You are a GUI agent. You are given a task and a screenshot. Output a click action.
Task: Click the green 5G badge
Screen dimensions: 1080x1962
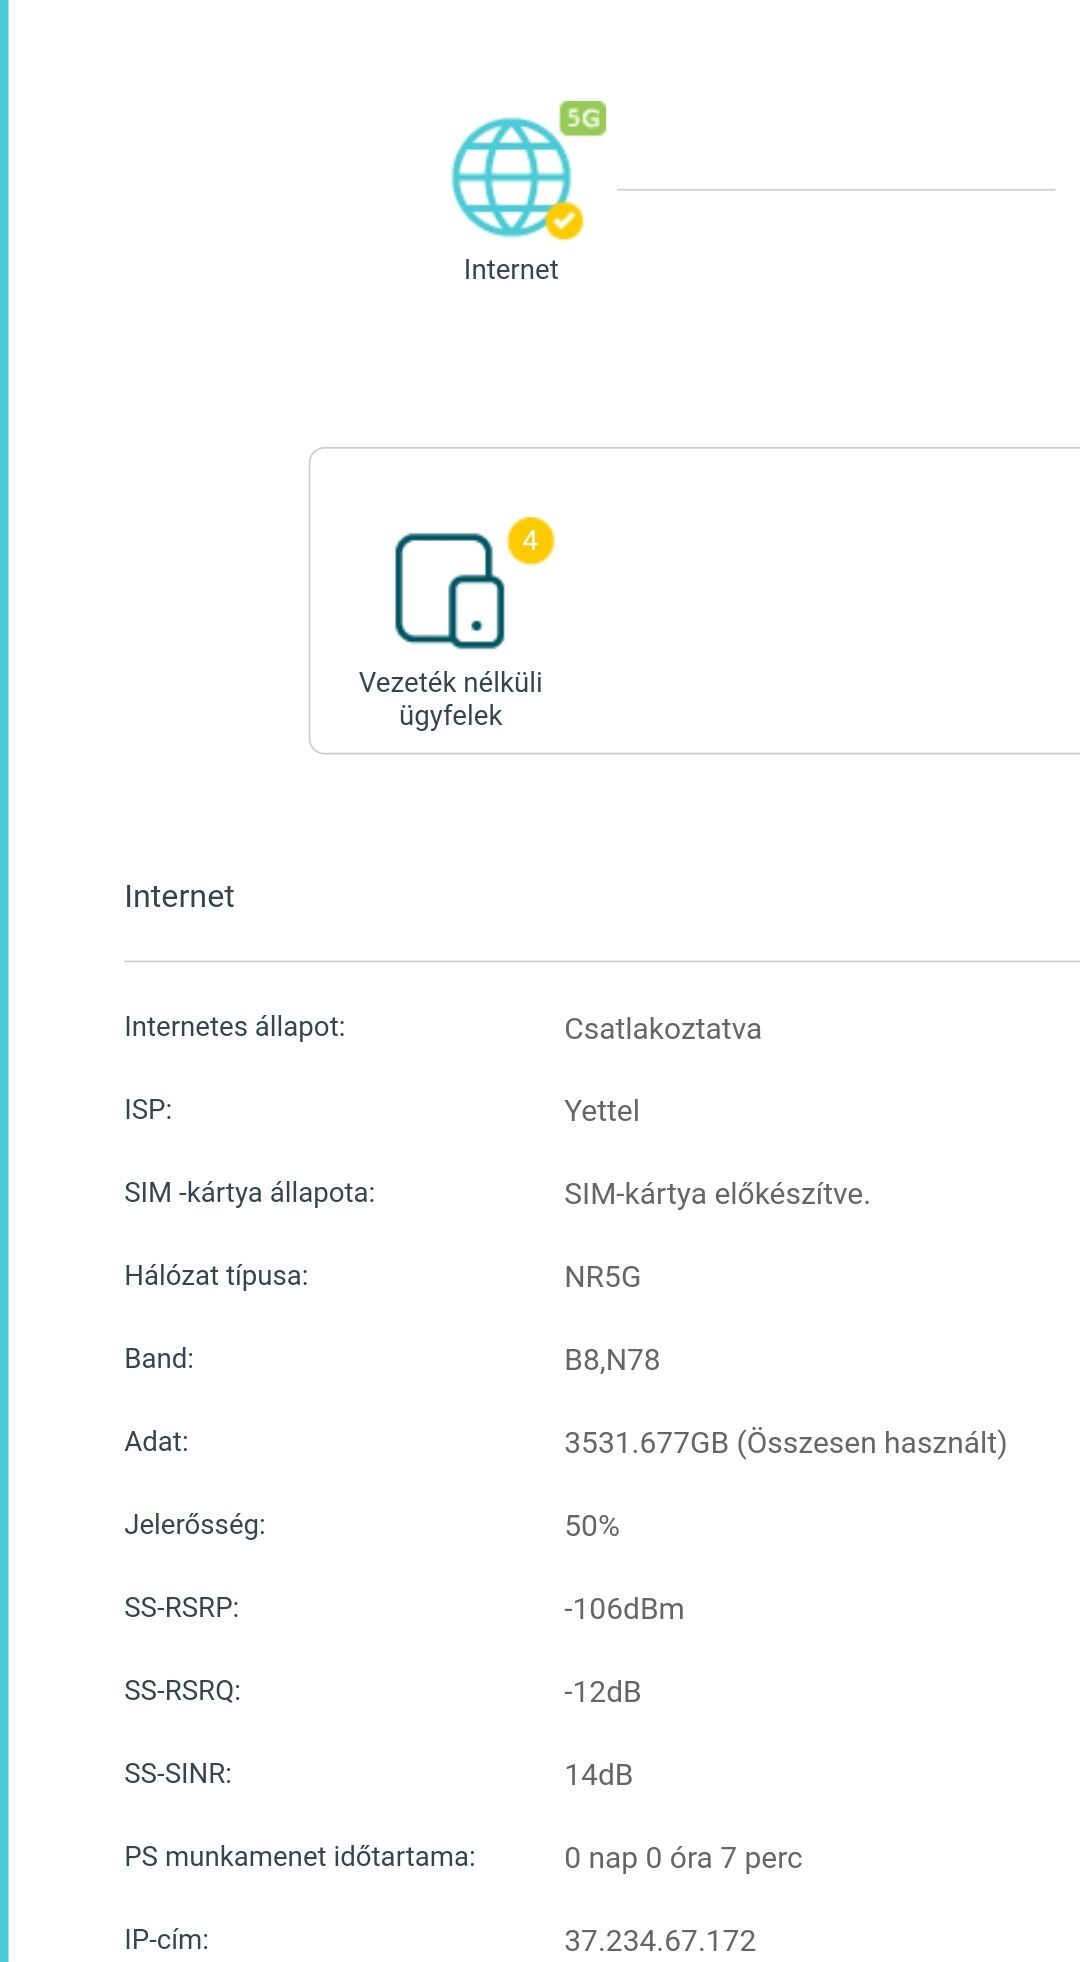point(582,119)
